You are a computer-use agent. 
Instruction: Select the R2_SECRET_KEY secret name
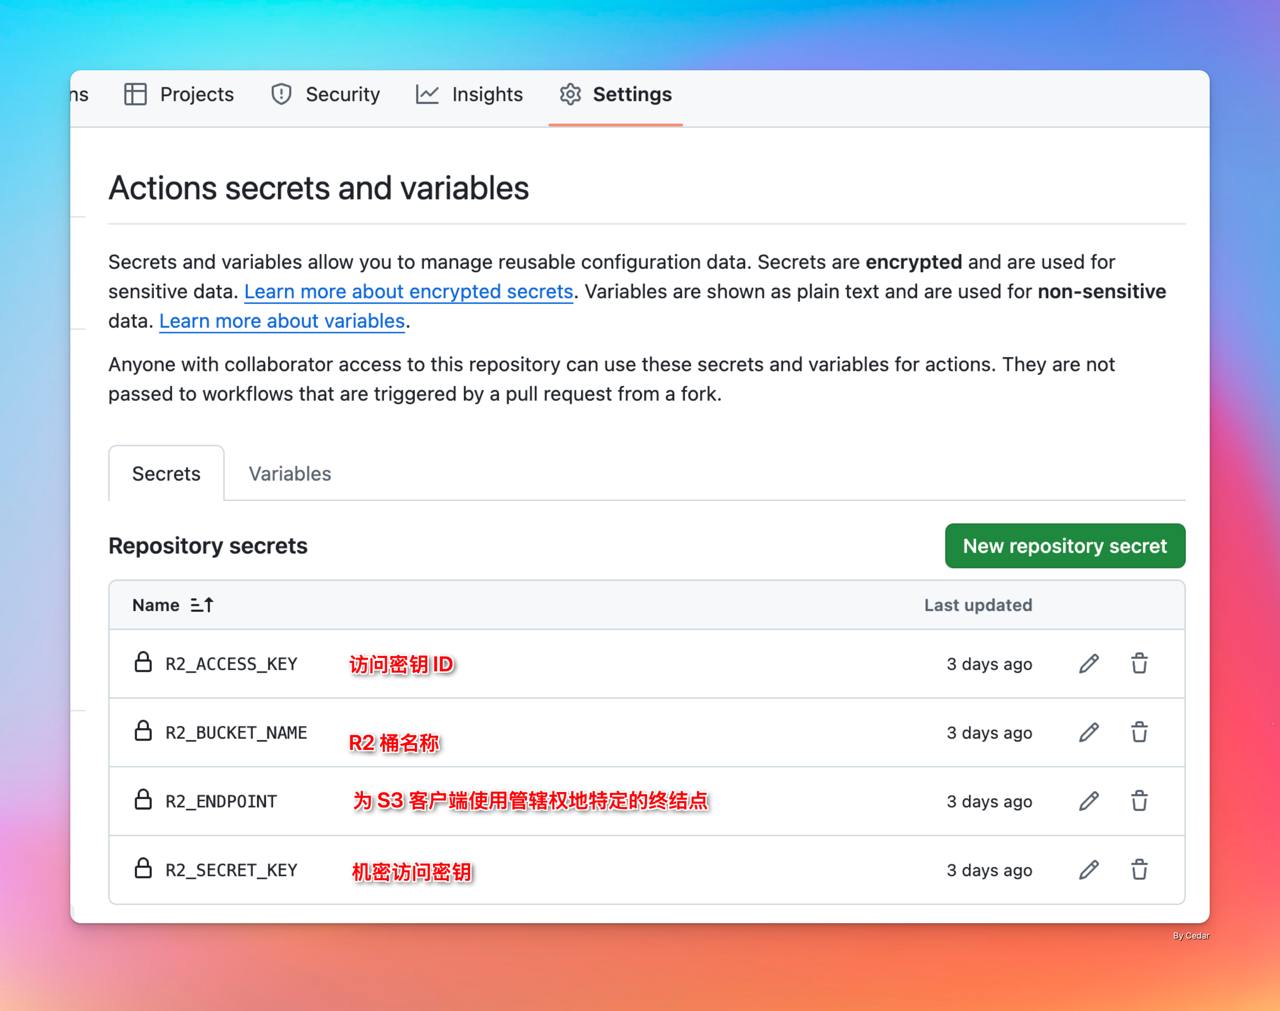(x=231, y=870)
